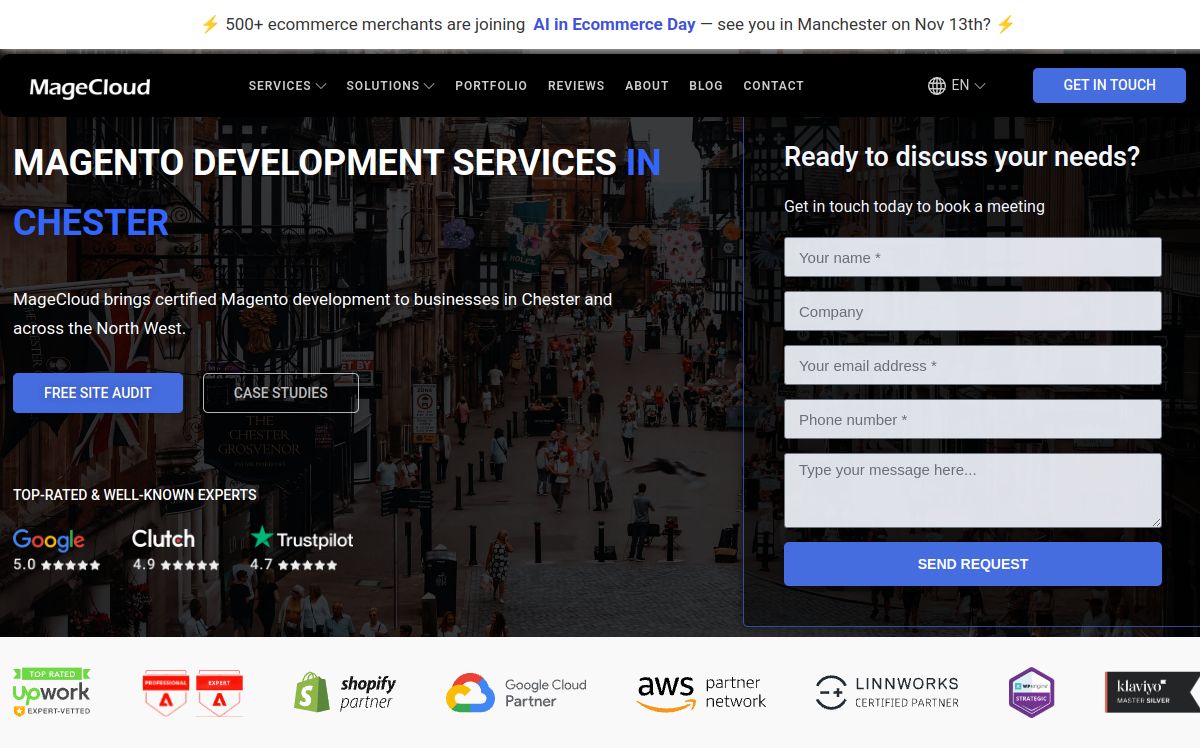Viewport: 1200px width, 750px height.
Task: Click the message text area
Action: pyautogui.click(x=973, y=491)
